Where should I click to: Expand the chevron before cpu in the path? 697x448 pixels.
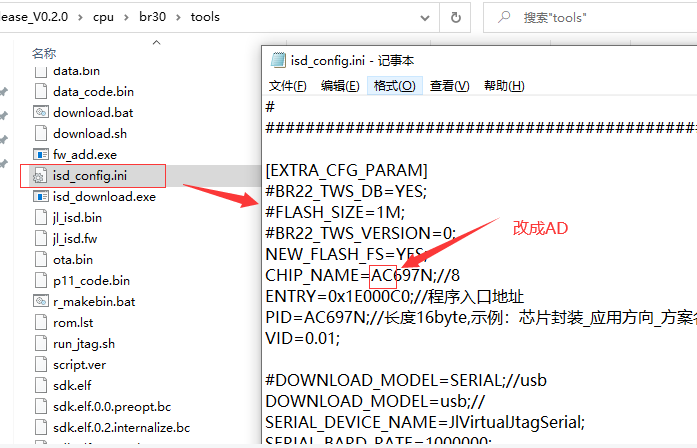point(80,17)
